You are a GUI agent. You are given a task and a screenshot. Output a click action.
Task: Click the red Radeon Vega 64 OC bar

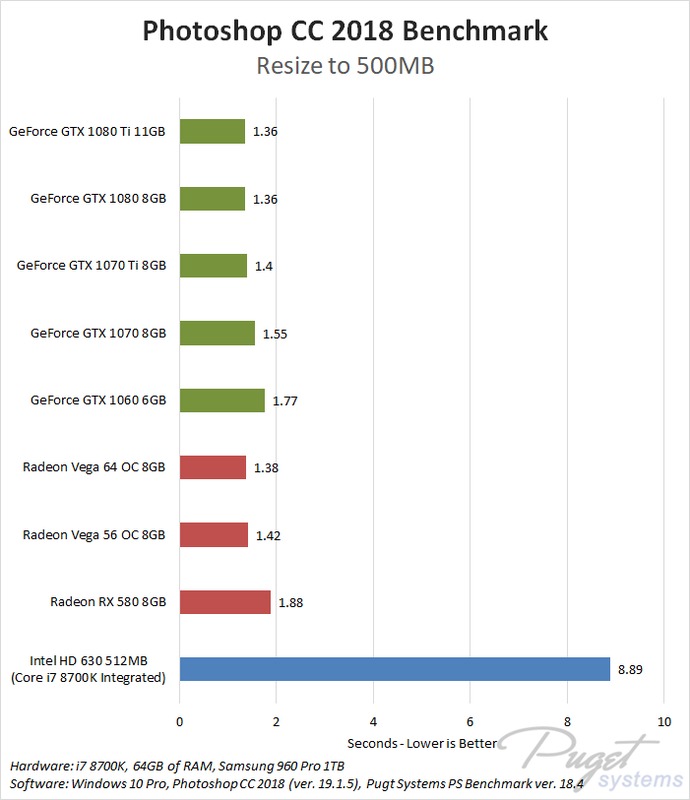pyautogui.click(x=213, y=467)
